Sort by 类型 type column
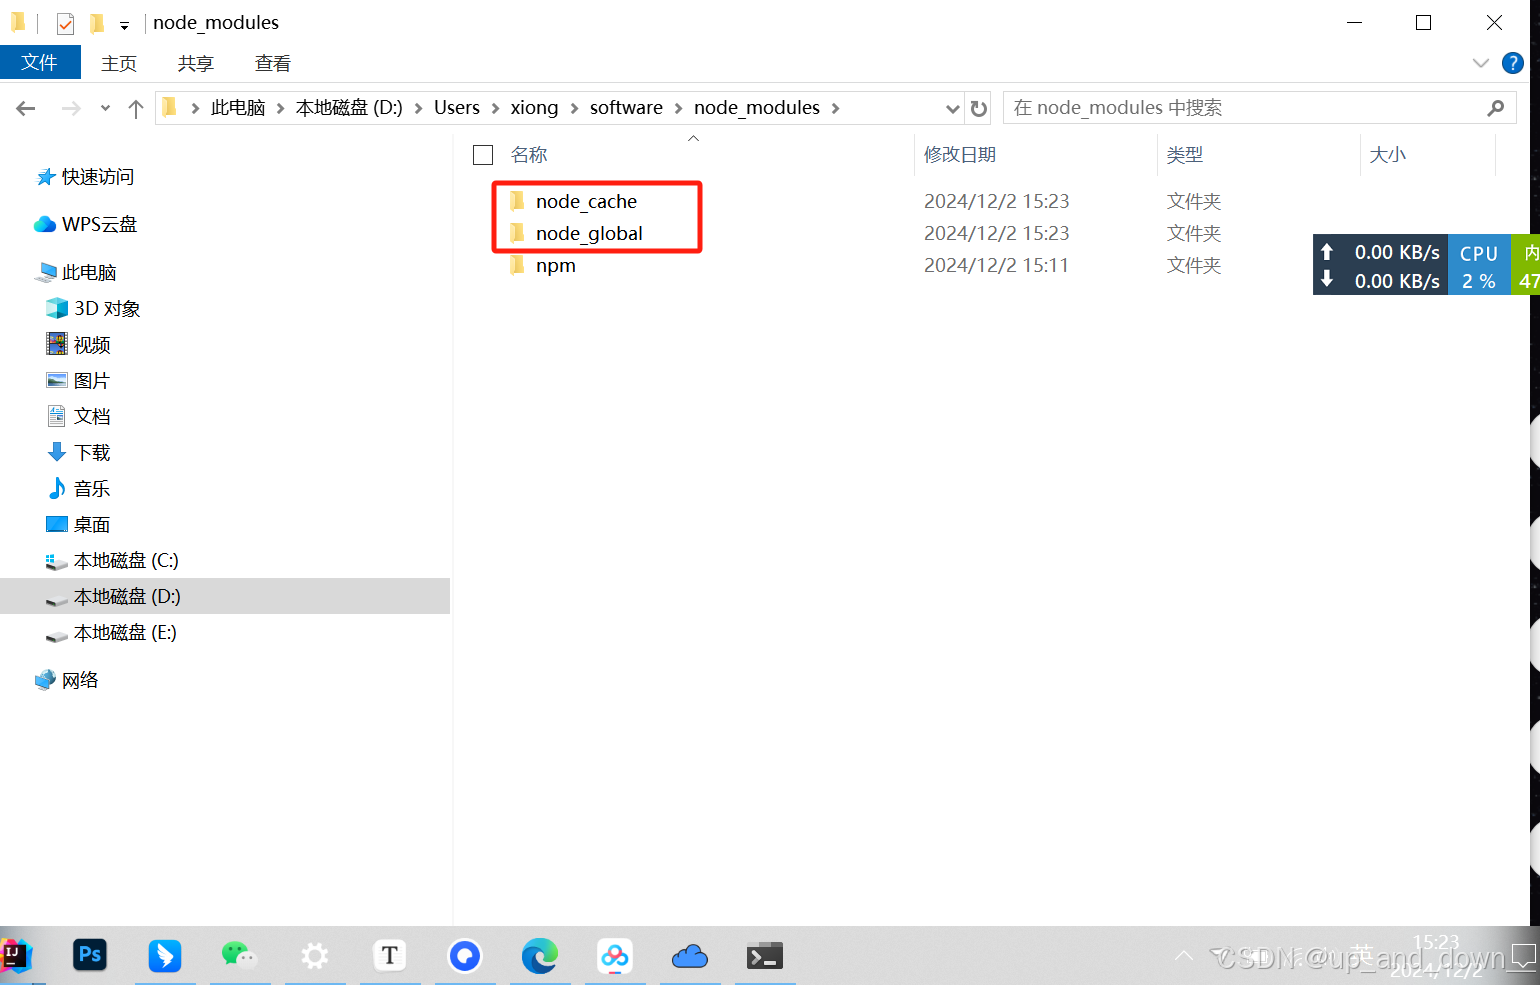 click(1185, 155)
